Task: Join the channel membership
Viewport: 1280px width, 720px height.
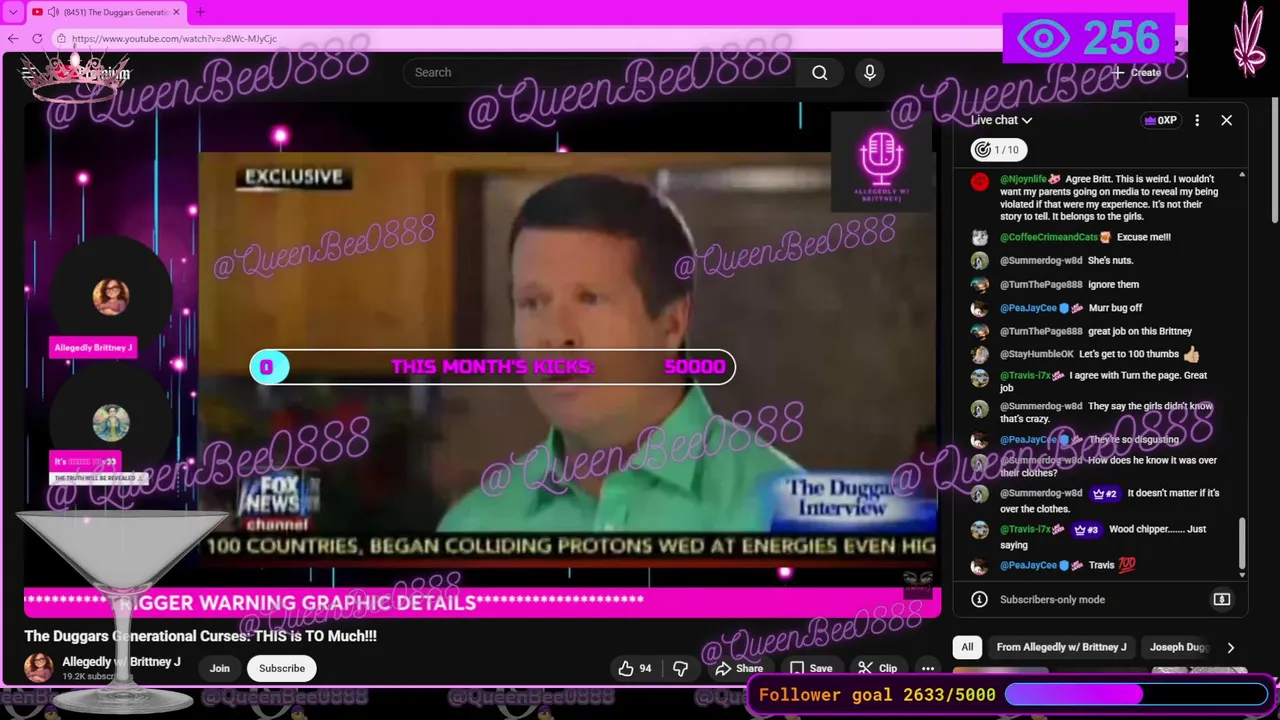Action: click(220, 668)
